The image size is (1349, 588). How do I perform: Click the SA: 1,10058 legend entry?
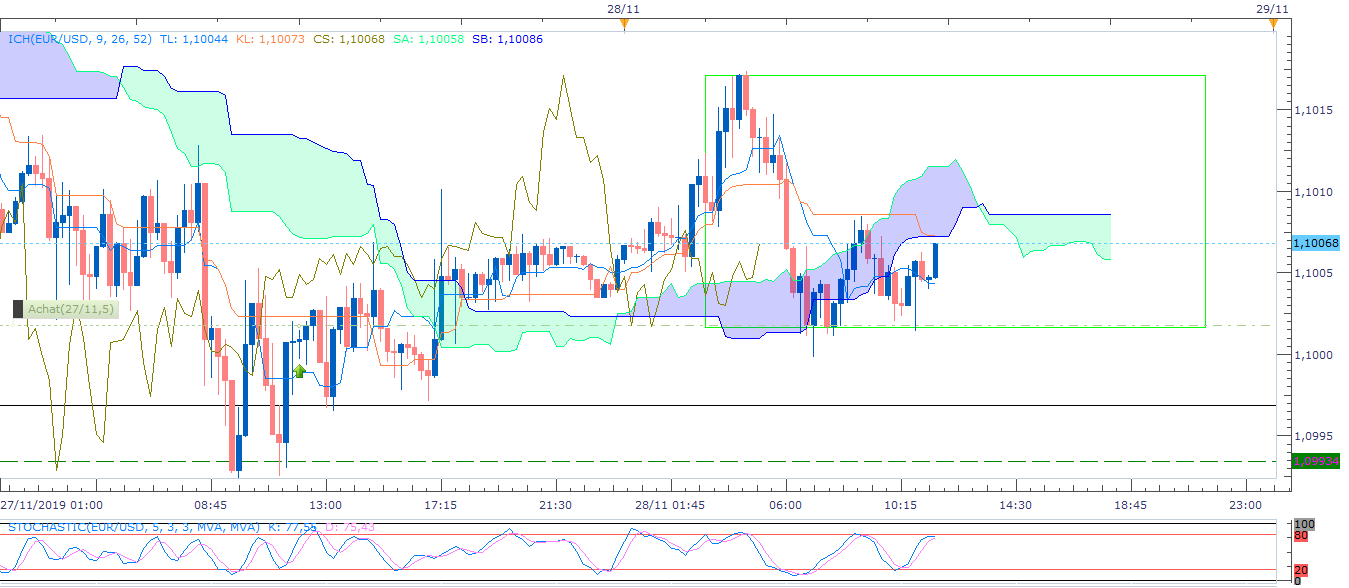(429, 39)
